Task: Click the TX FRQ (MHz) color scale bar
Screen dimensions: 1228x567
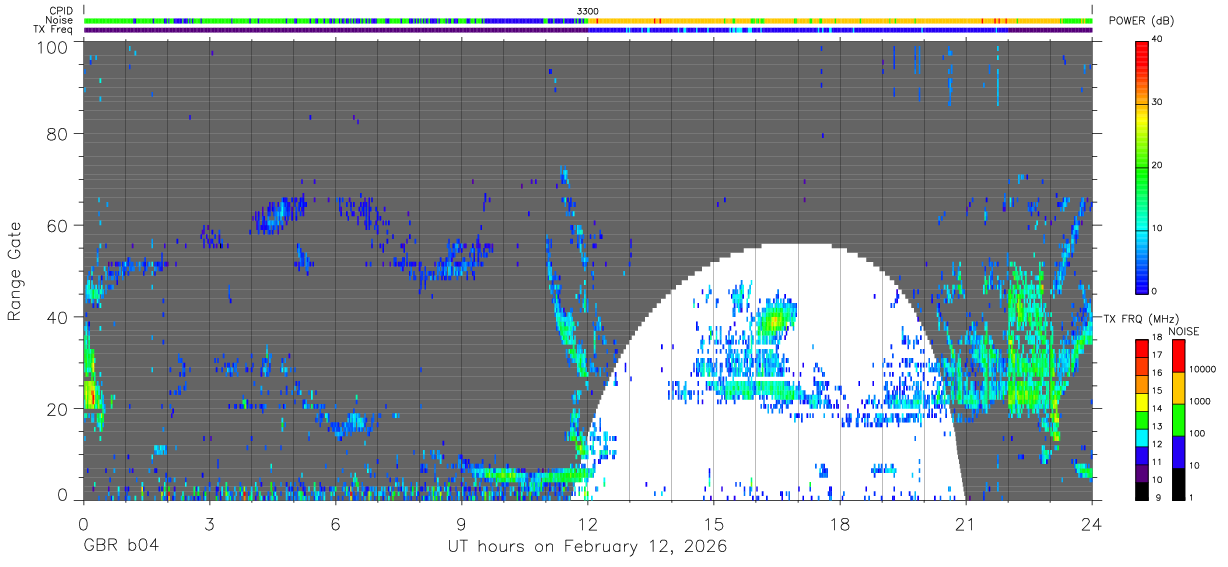Action: pyautogui.click(x=1143, y=419)
